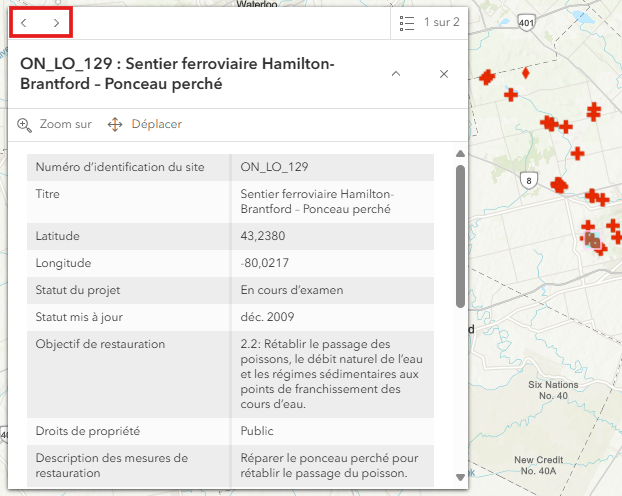Go to next feature with right arrow
622x496 pixels.
point(57,21)
